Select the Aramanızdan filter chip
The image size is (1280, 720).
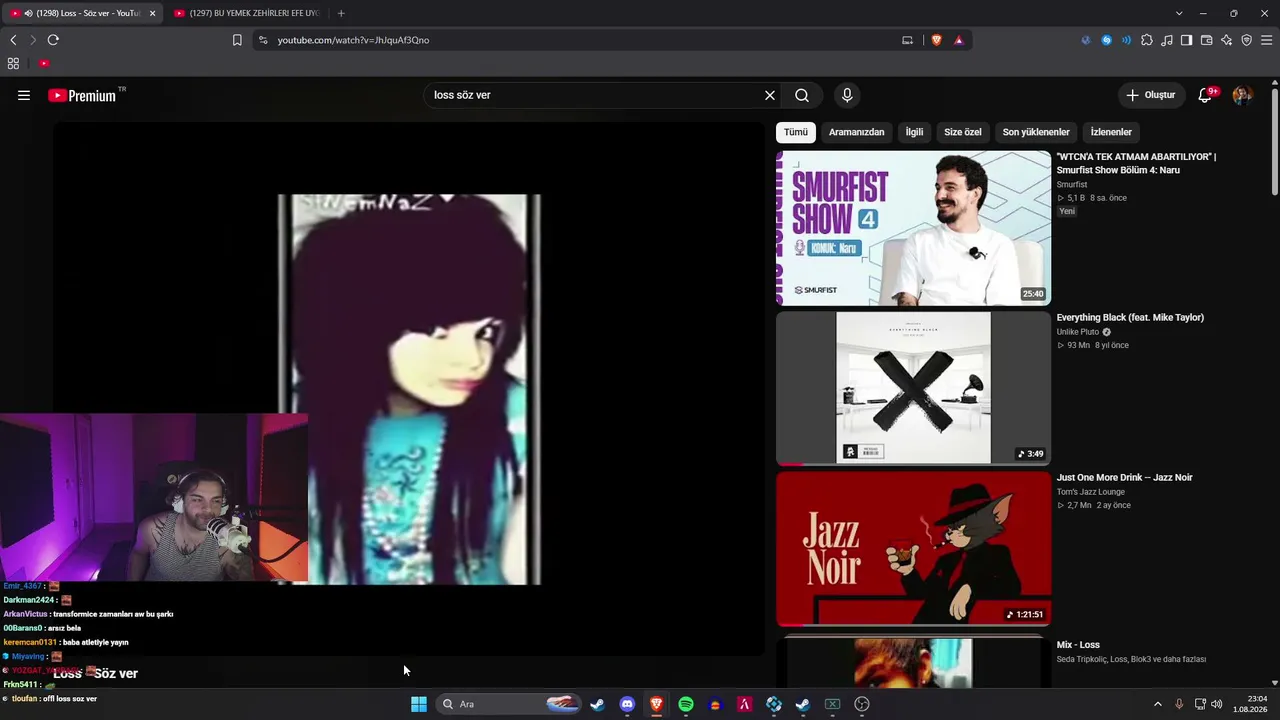pos(857,132)
